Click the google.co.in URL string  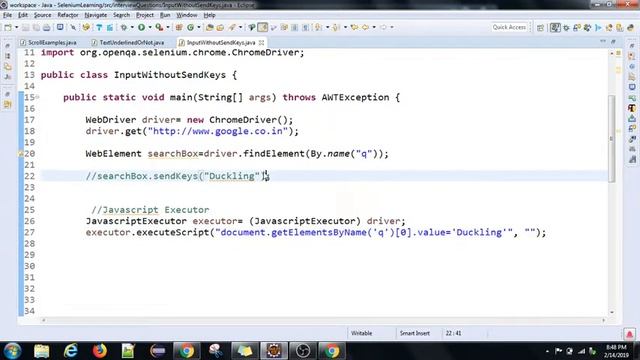pyautogui.click(x=218, y=131)
